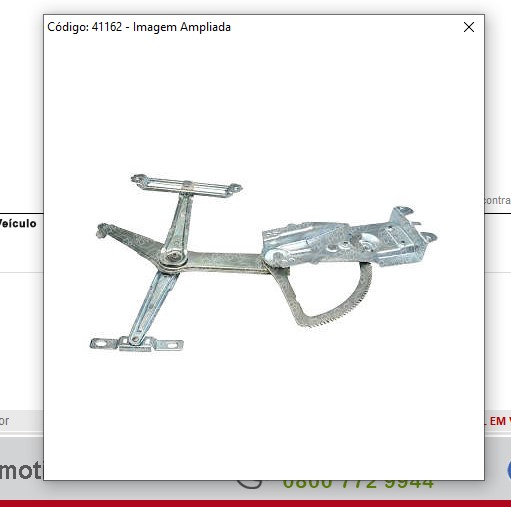Close the Imagem Ampliada popup
Image resolution: width=511 pixels, height=507 pixels.
click(469, 27)
